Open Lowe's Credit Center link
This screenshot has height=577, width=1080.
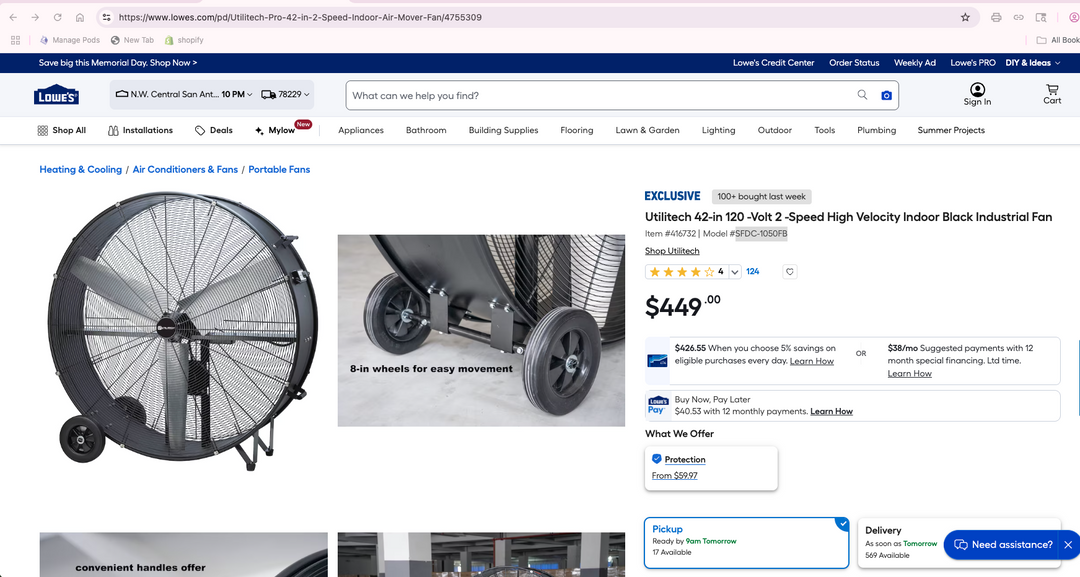[x=773, y=63]
